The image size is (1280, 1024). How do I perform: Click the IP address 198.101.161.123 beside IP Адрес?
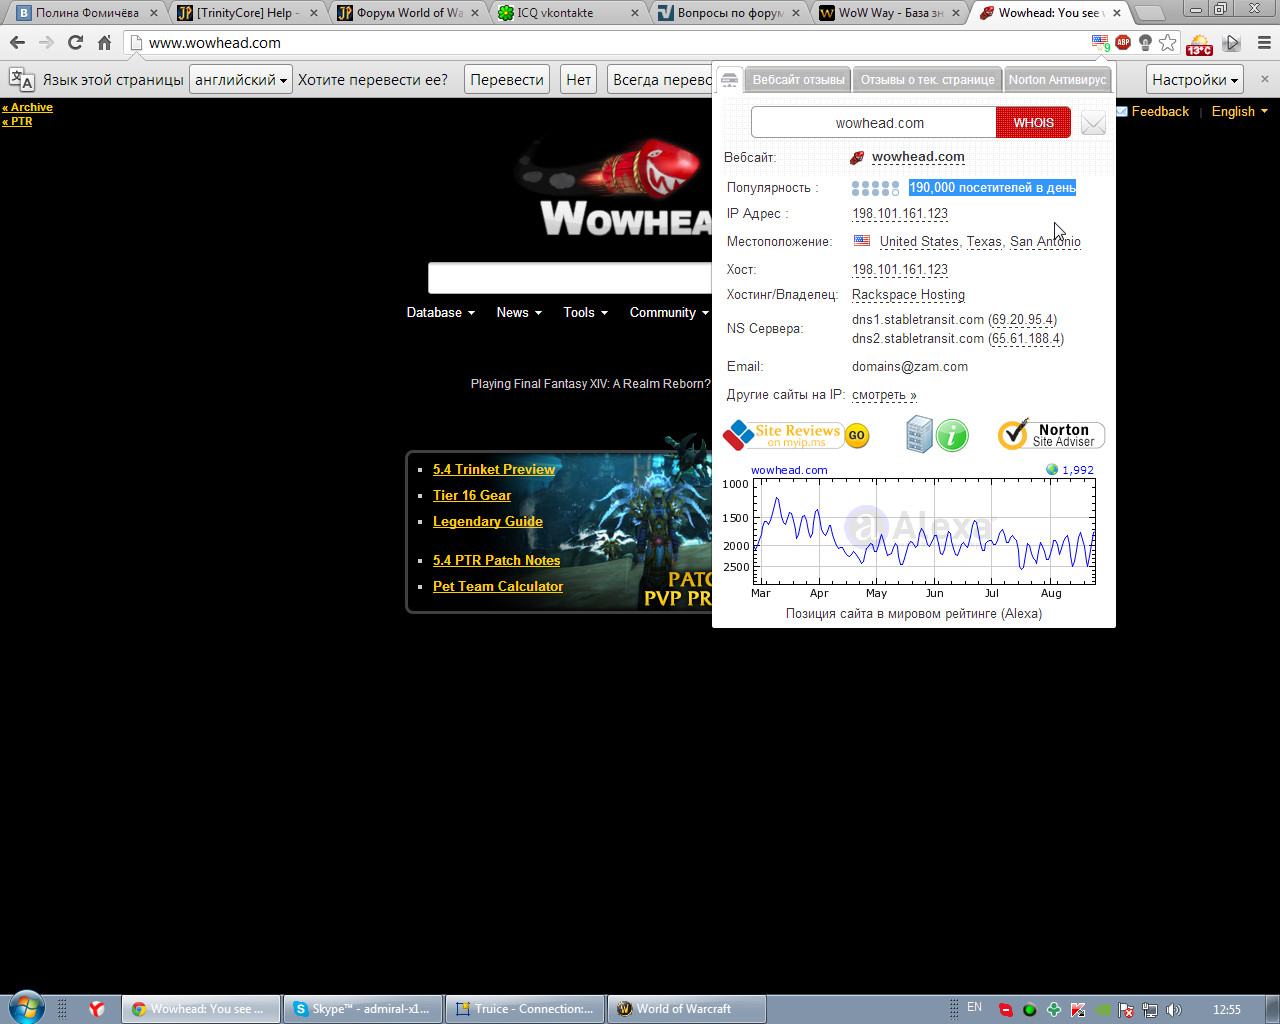tap(900, 214)
